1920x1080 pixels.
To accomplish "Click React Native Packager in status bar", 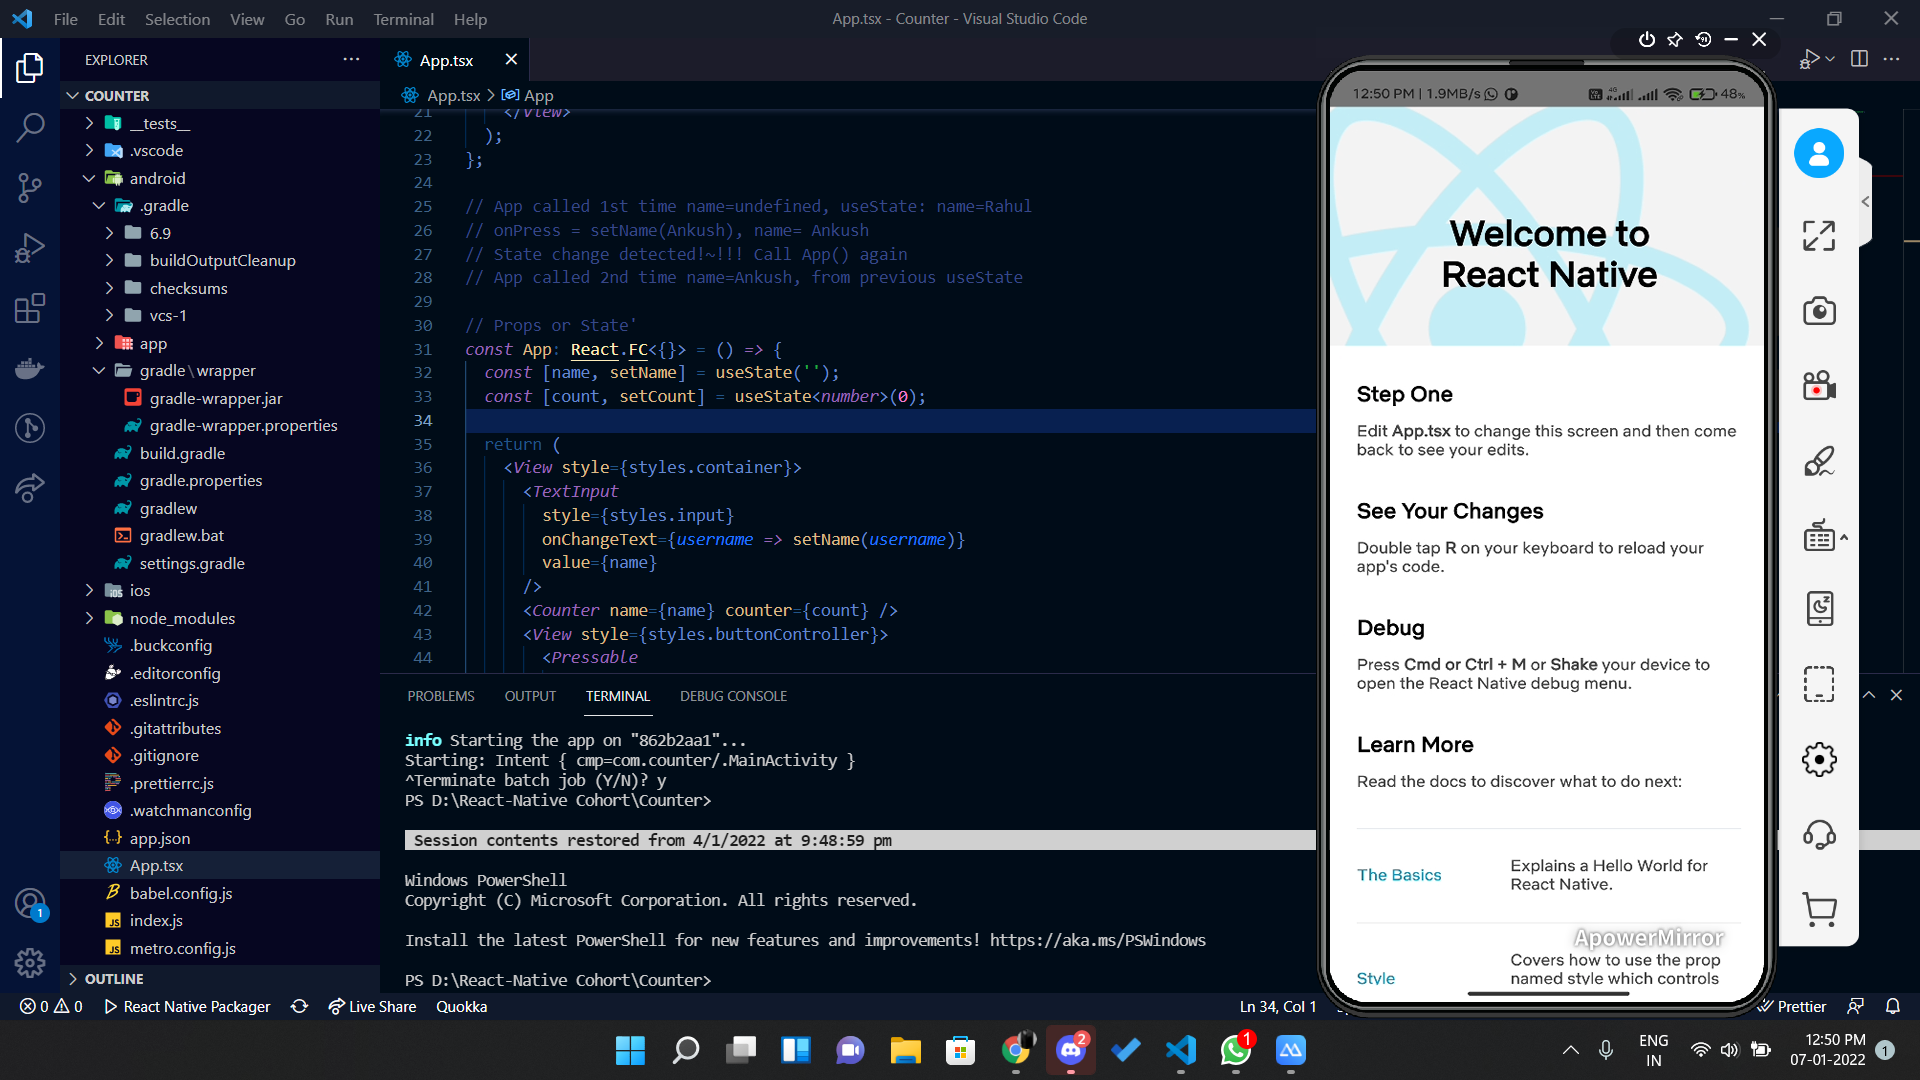I will (187, 1006).
